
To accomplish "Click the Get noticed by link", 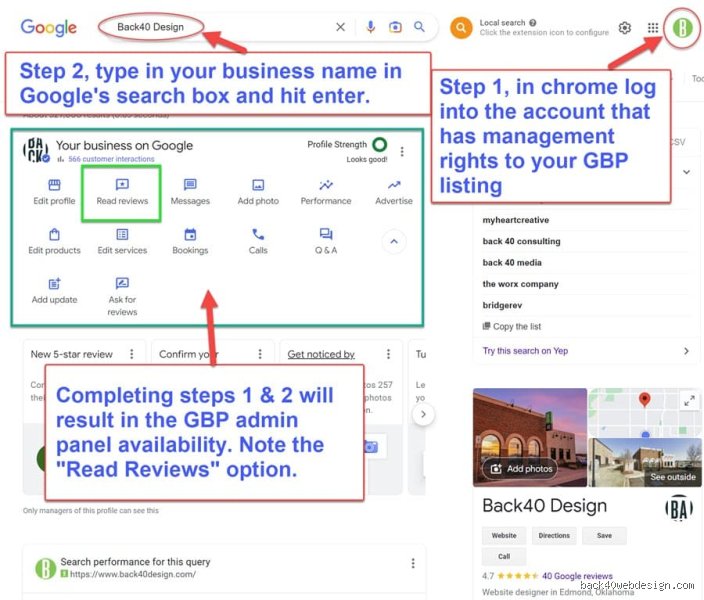I will coord(321,354).
